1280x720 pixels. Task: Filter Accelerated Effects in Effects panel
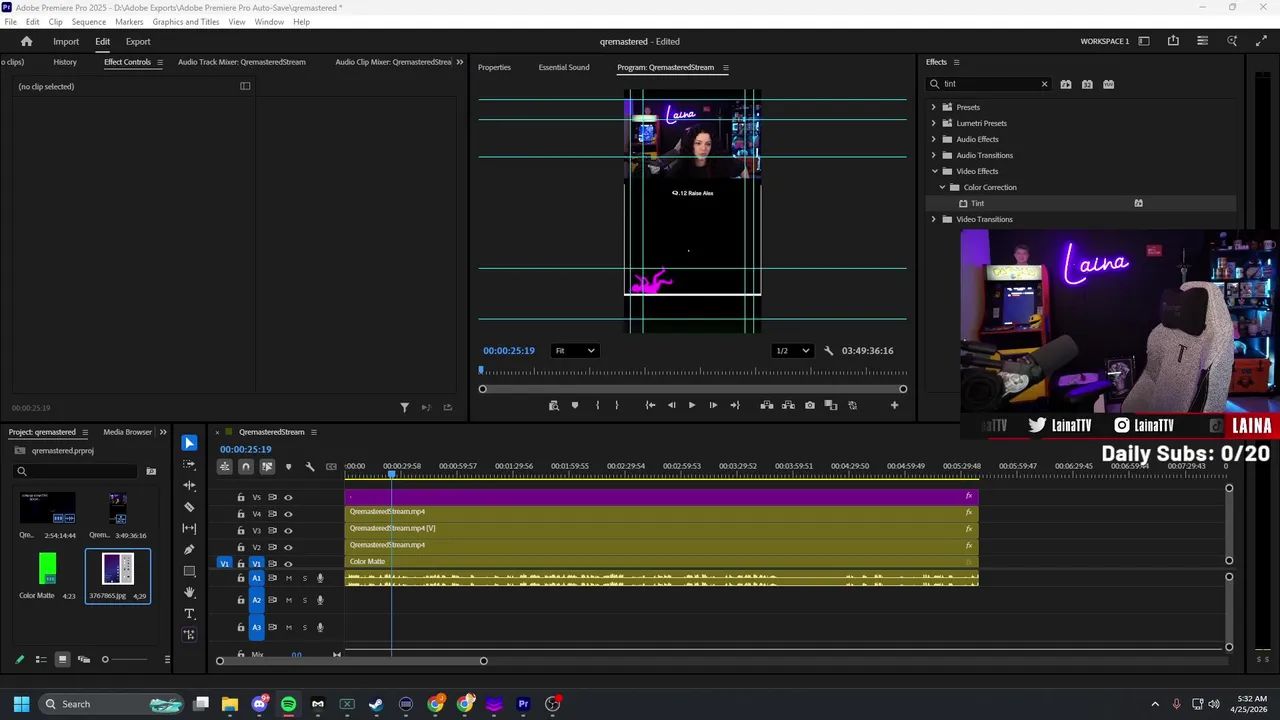click(1066, 84)
